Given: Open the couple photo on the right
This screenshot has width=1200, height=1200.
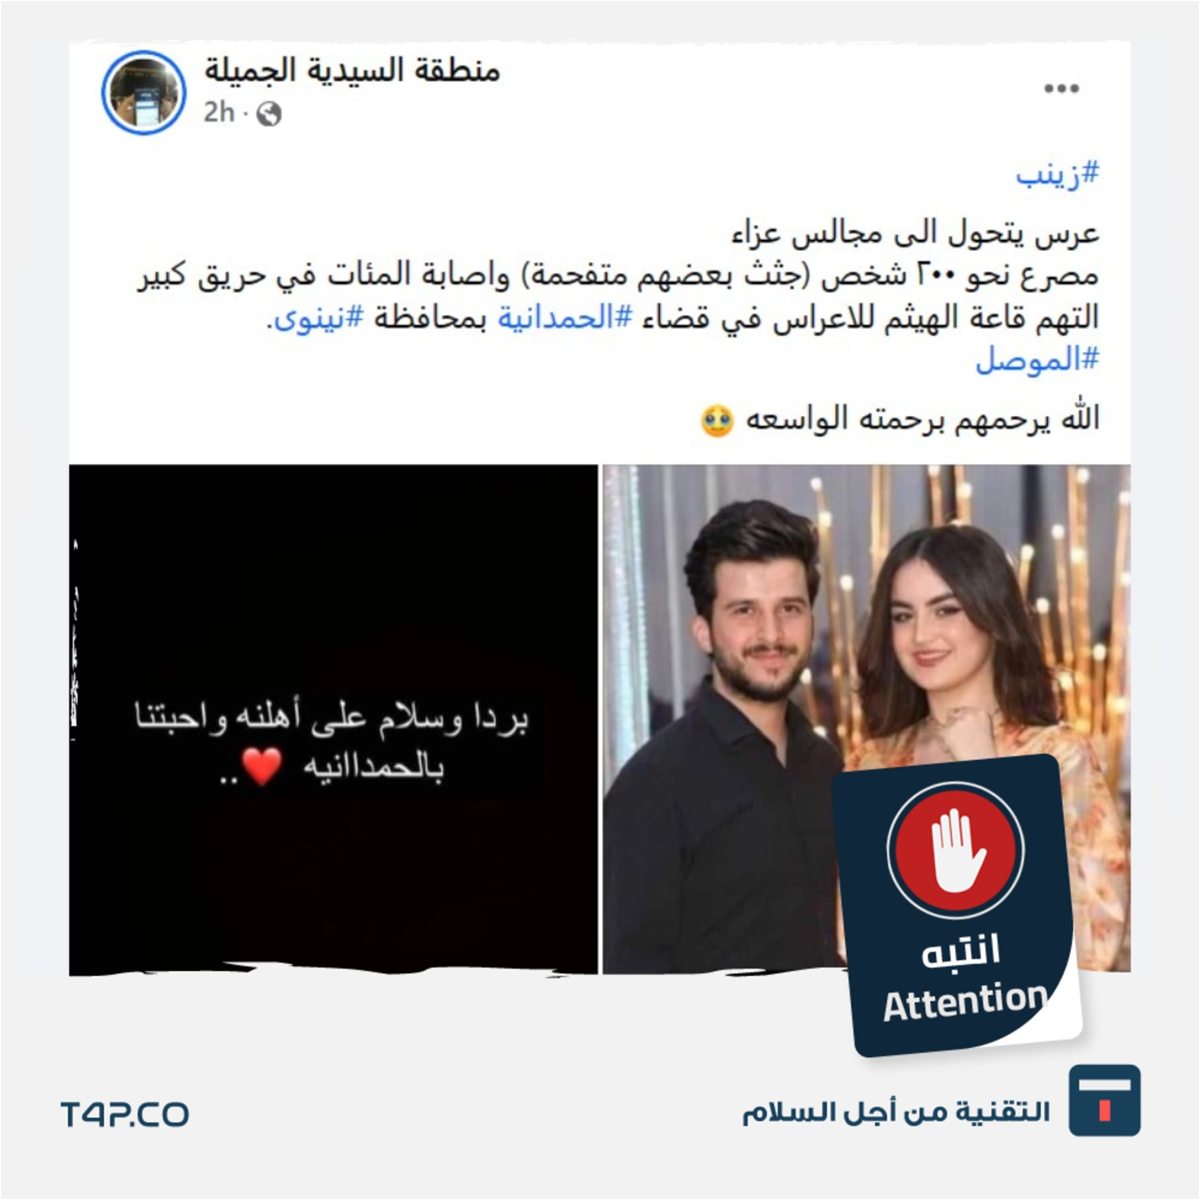Looking at the screenshot, I should 866,719.
